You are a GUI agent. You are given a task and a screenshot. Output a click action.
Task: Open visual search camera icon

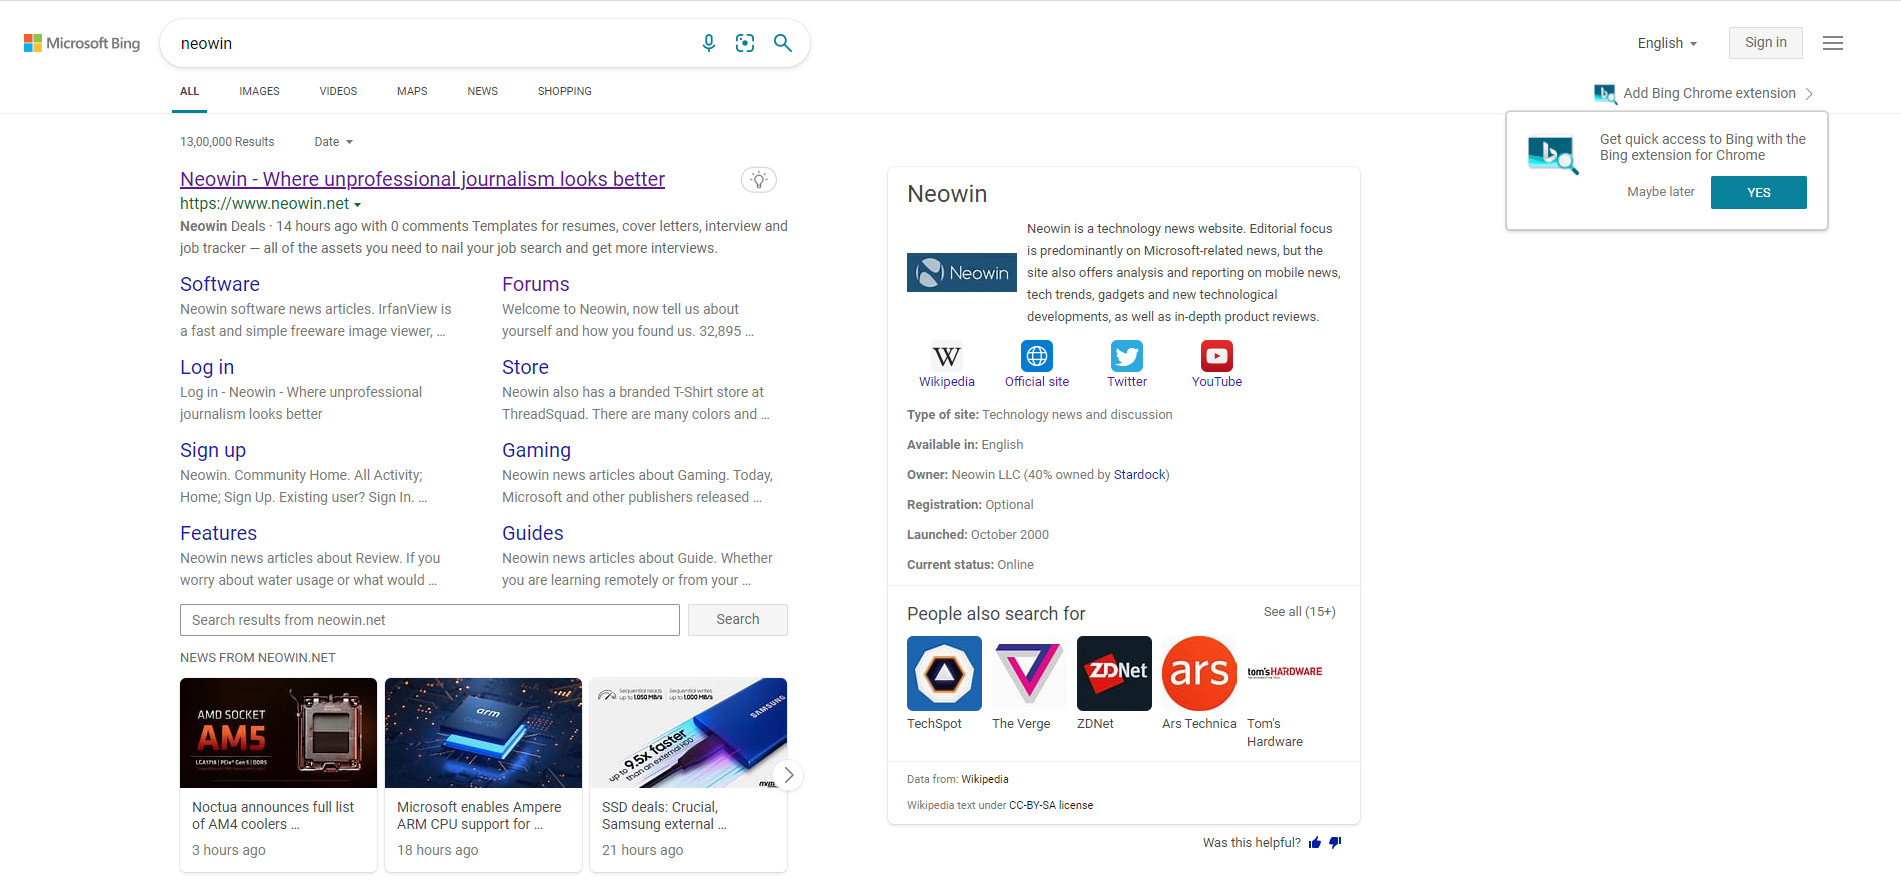(x=745, y=43)
